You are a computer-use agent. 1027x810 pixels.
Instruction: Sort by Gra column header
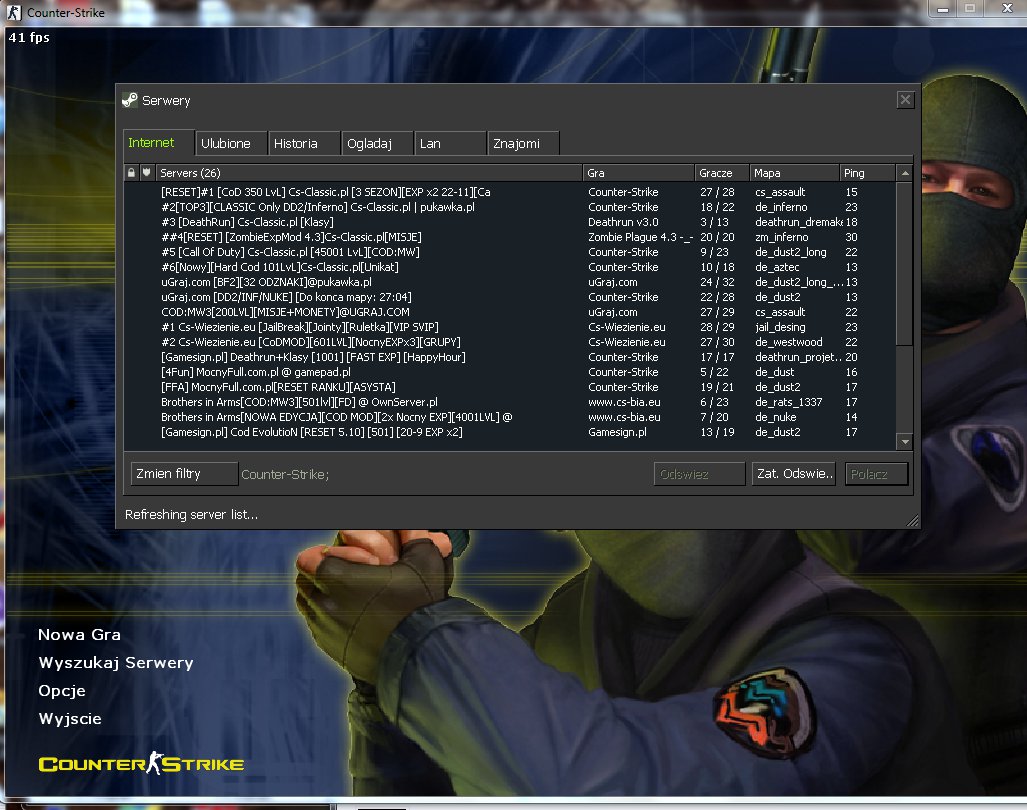click(x=639, y=173)
